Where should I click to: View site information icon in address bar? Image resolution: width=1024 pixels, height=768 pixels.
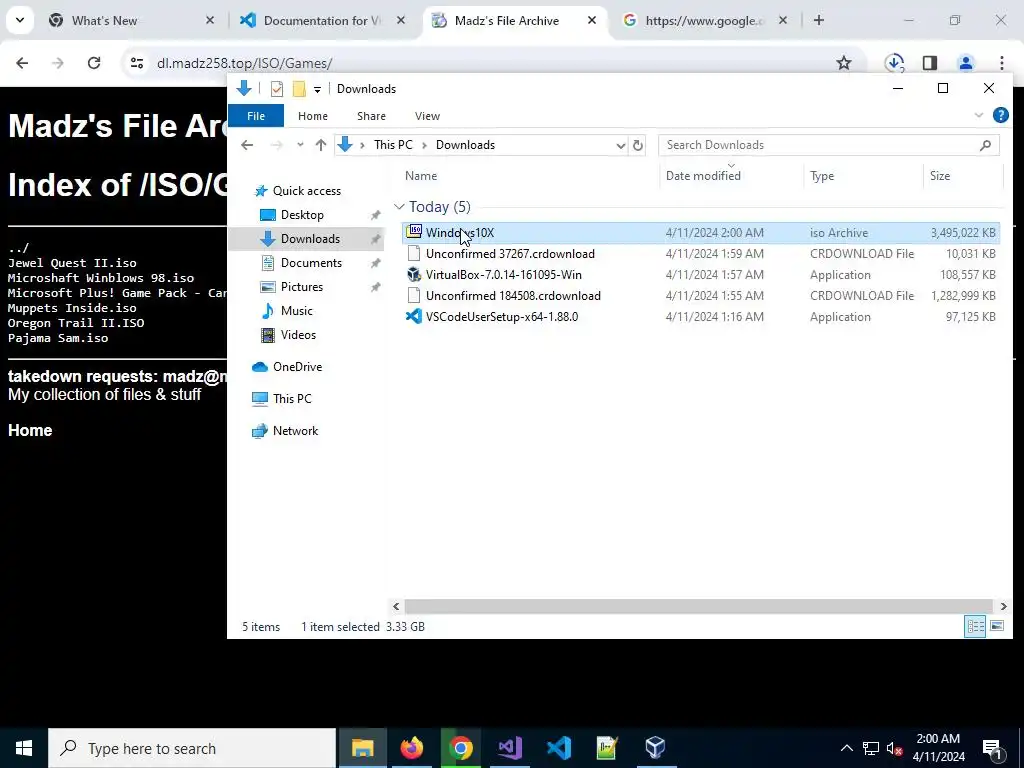(x=136, y=63)
